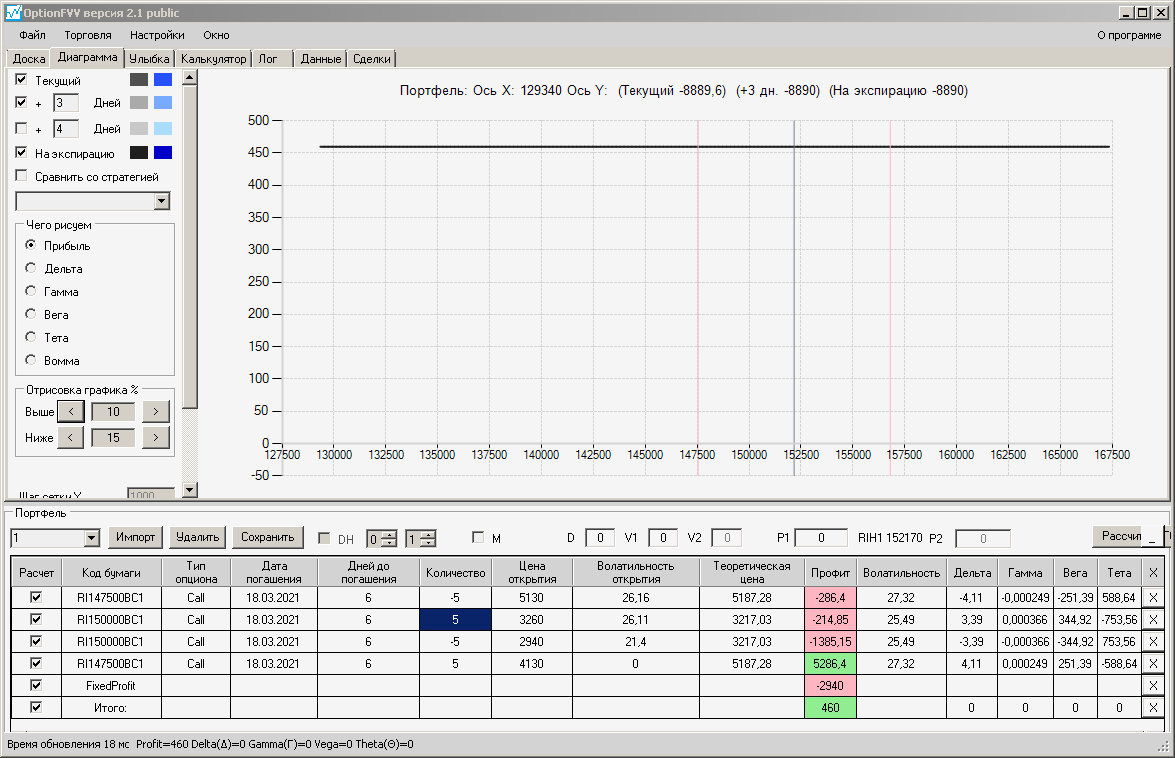Open the Окно menu
Image resolution: width=1175 pixels, height=758 pixels.
point(217,35)
